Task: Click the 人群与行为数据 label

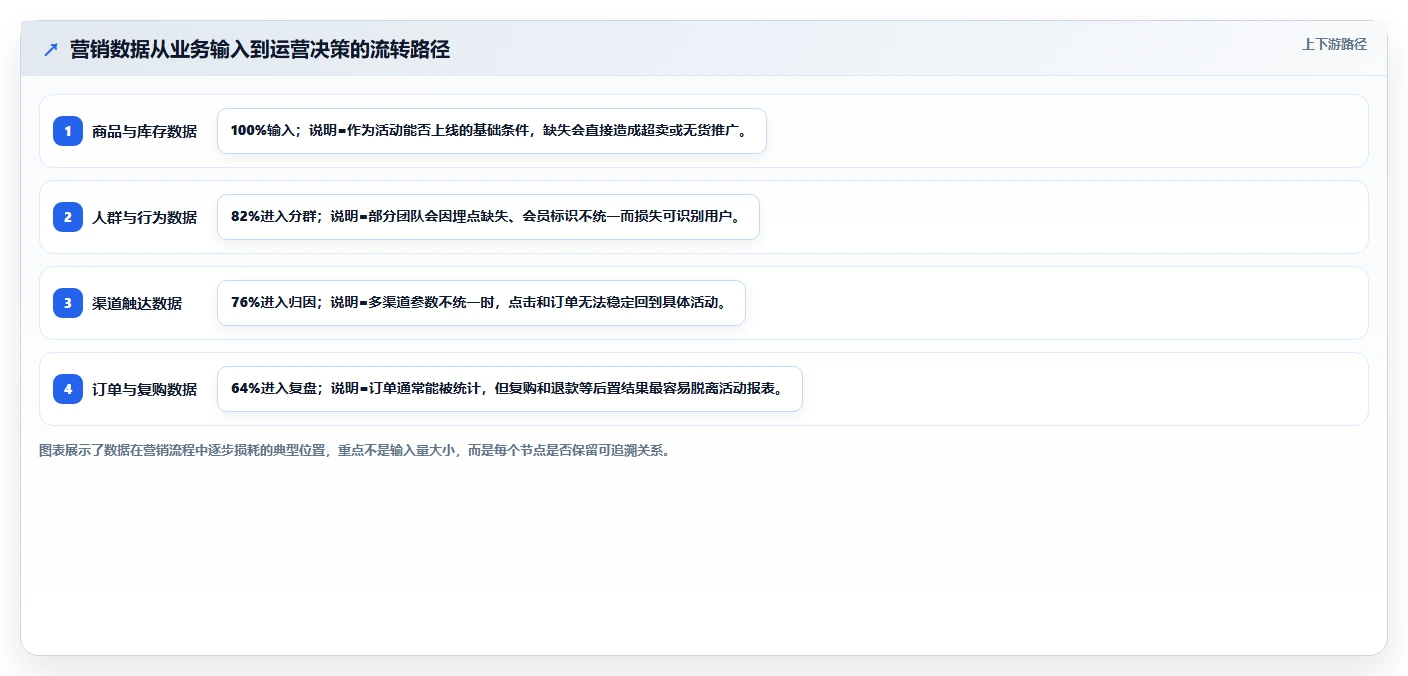Action: pyautogui.click(x=144, y=217)
